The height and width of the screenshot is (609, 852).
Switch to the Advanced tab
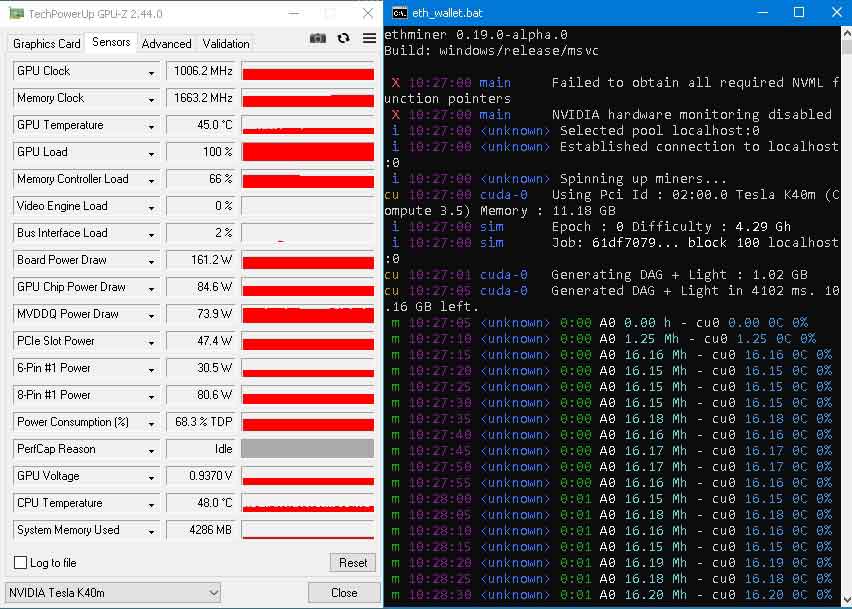point(166,43)
